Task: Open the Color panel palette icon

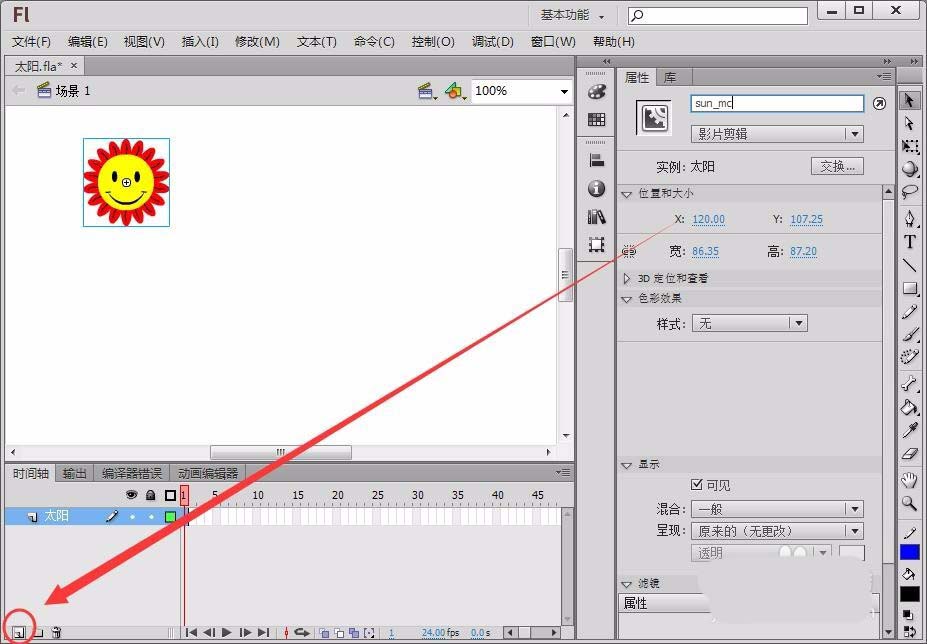Action: click(597, 91)
